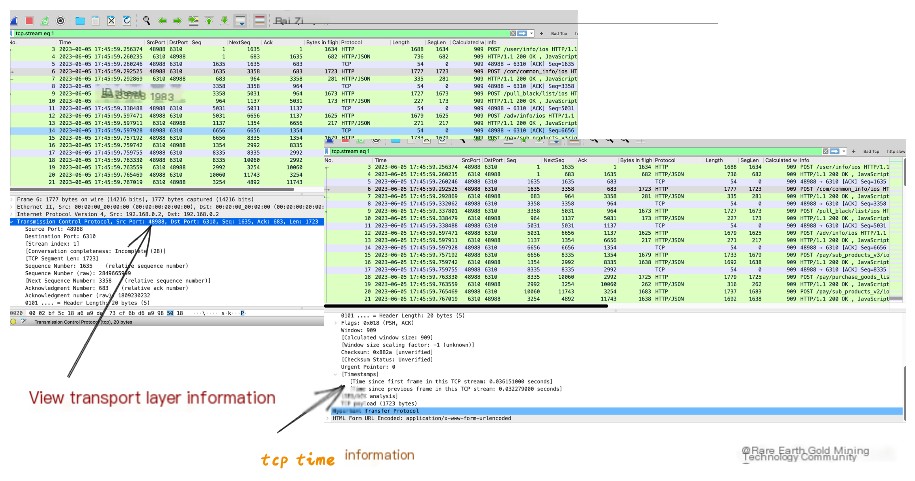This screenshot has width=915, height=481.
Task: Expand the Flags: 0x018 (PSH, ACK) row
Action: tap(336, 323)
